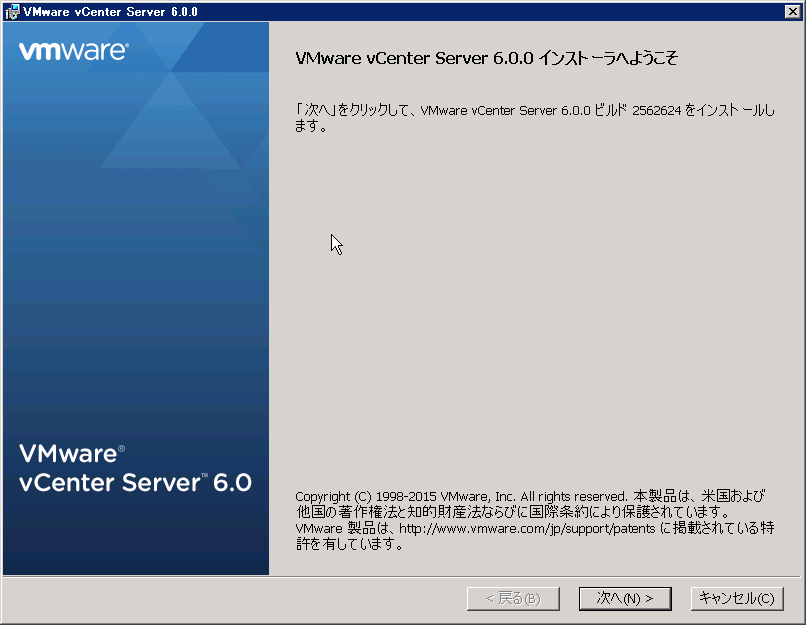Click the 次へ(N) > button

[x=625, y=599]
